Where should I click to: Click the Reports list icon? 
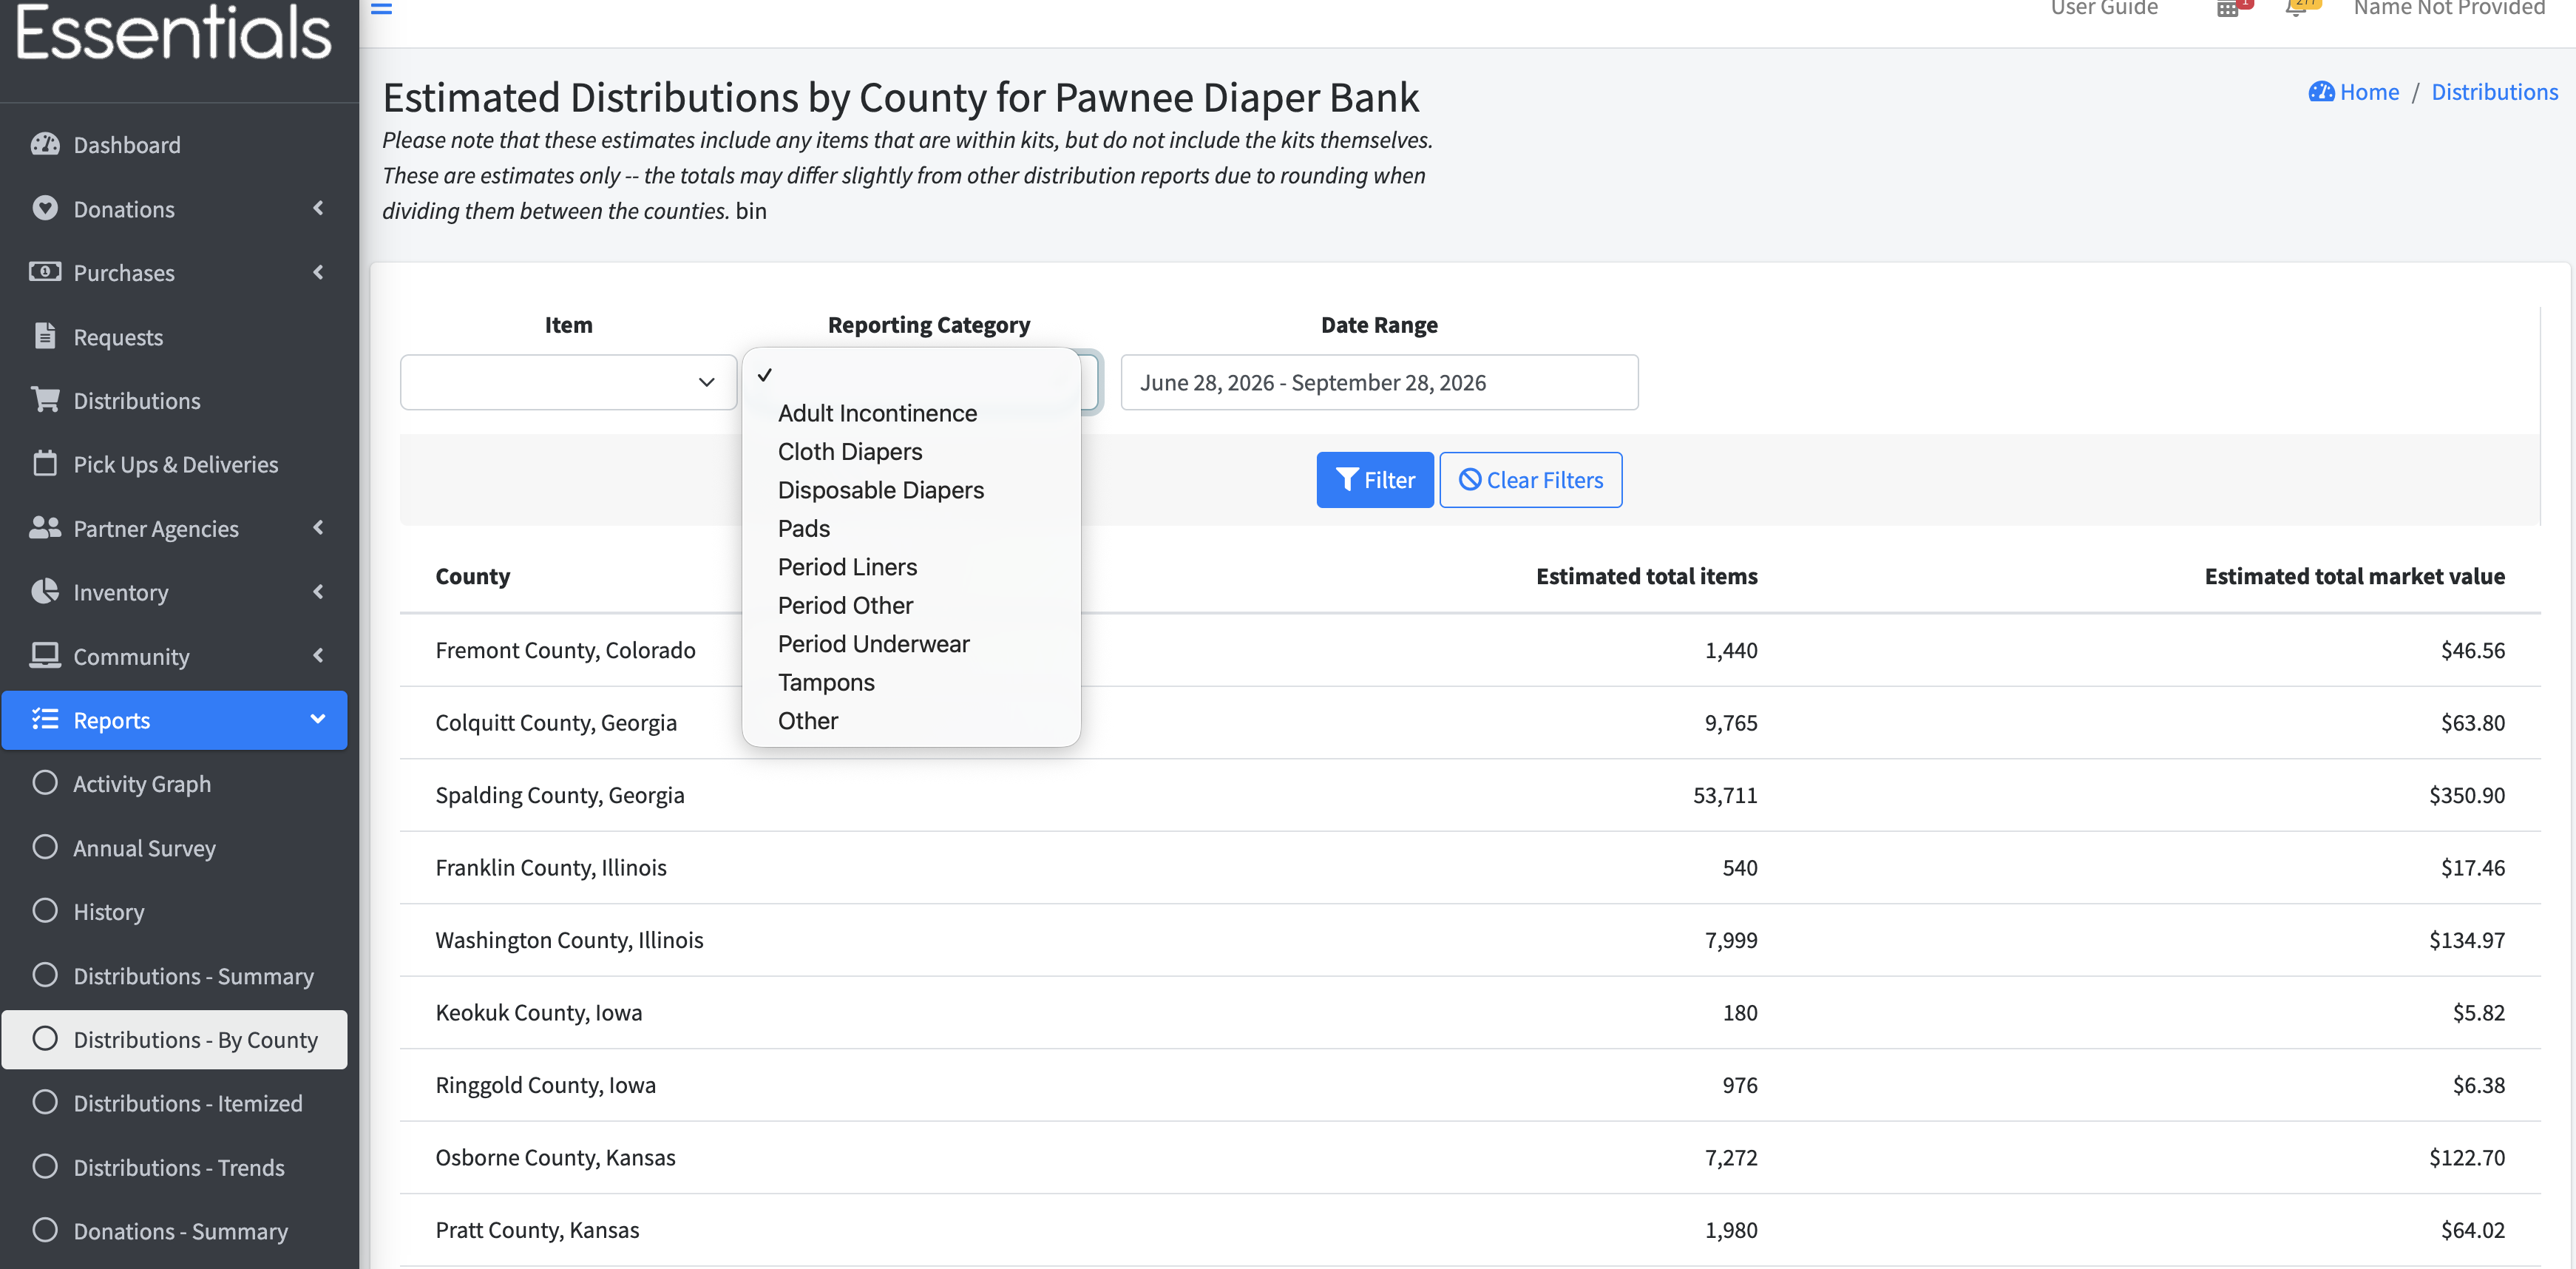pyautogui.click(x=44, y=719)
